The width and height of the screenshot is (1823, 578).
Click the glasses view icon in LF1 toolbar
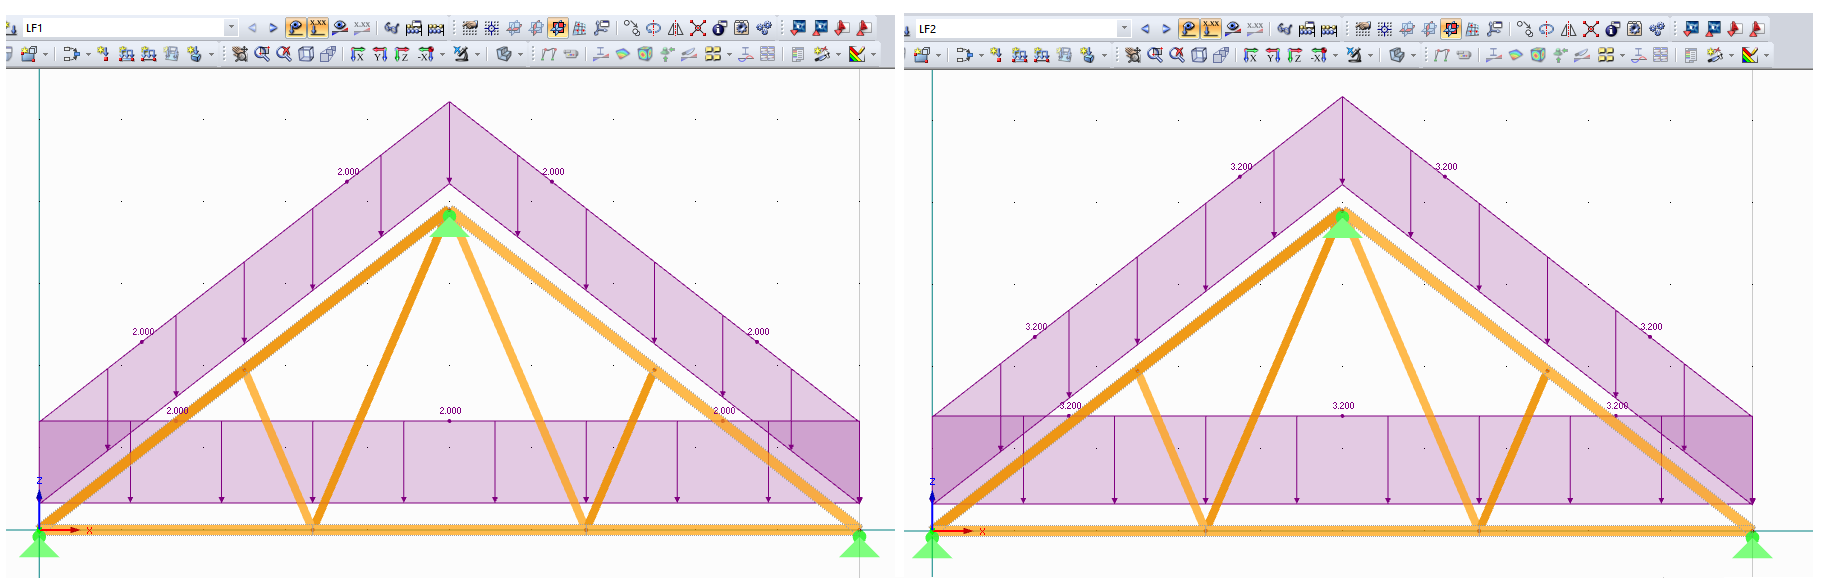(391, 27)
